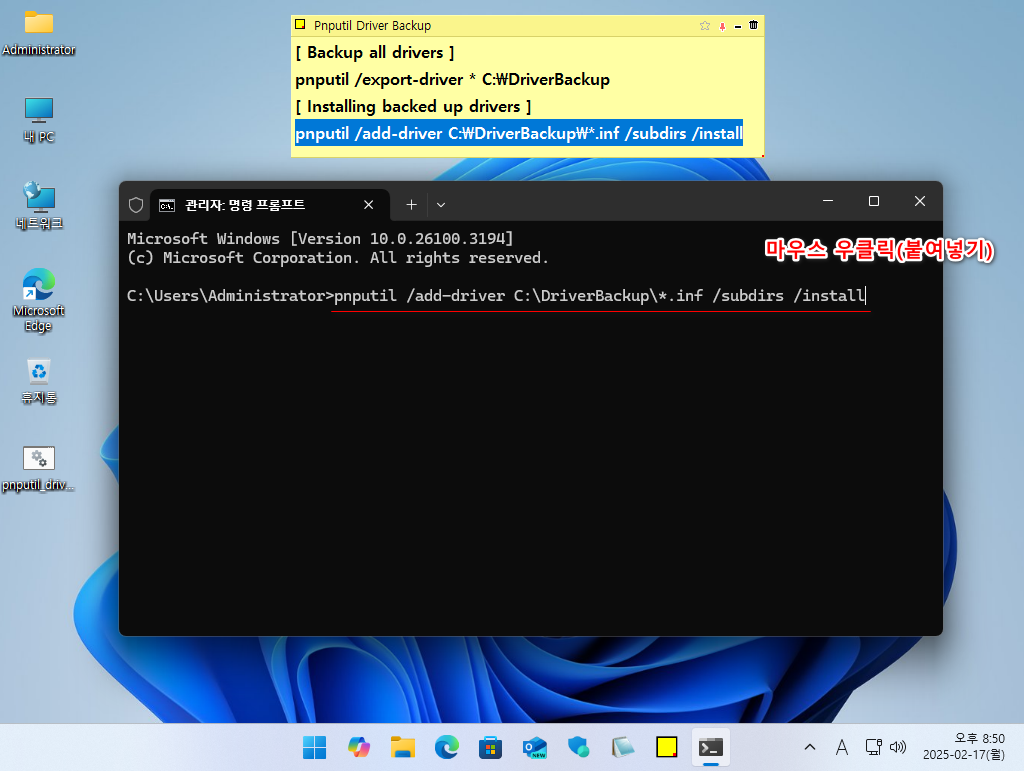This screenshot has width=1024, height=771.
Task: Open the Windows Start menu
Action: pyautogui.click(x=314, y=747)
